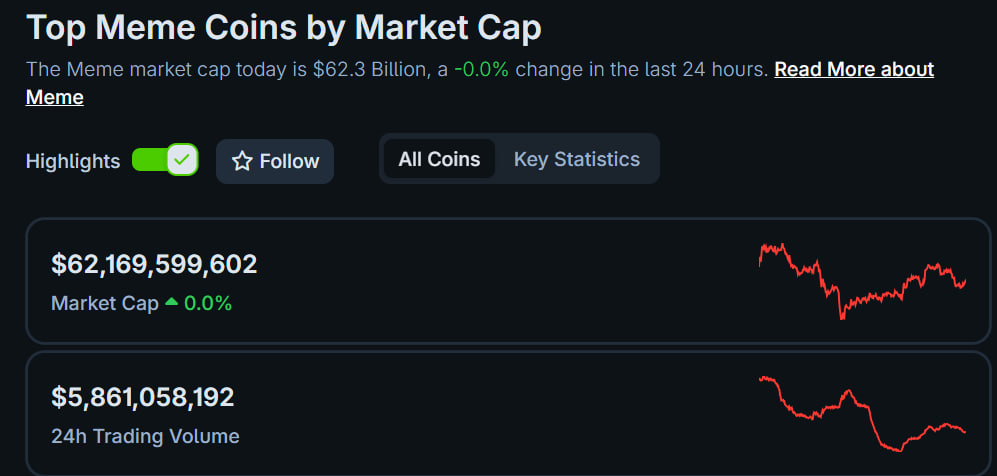Screen dimensions: 997x476
Task: Click the -0.0% change in description
Action: coord(482,70)
